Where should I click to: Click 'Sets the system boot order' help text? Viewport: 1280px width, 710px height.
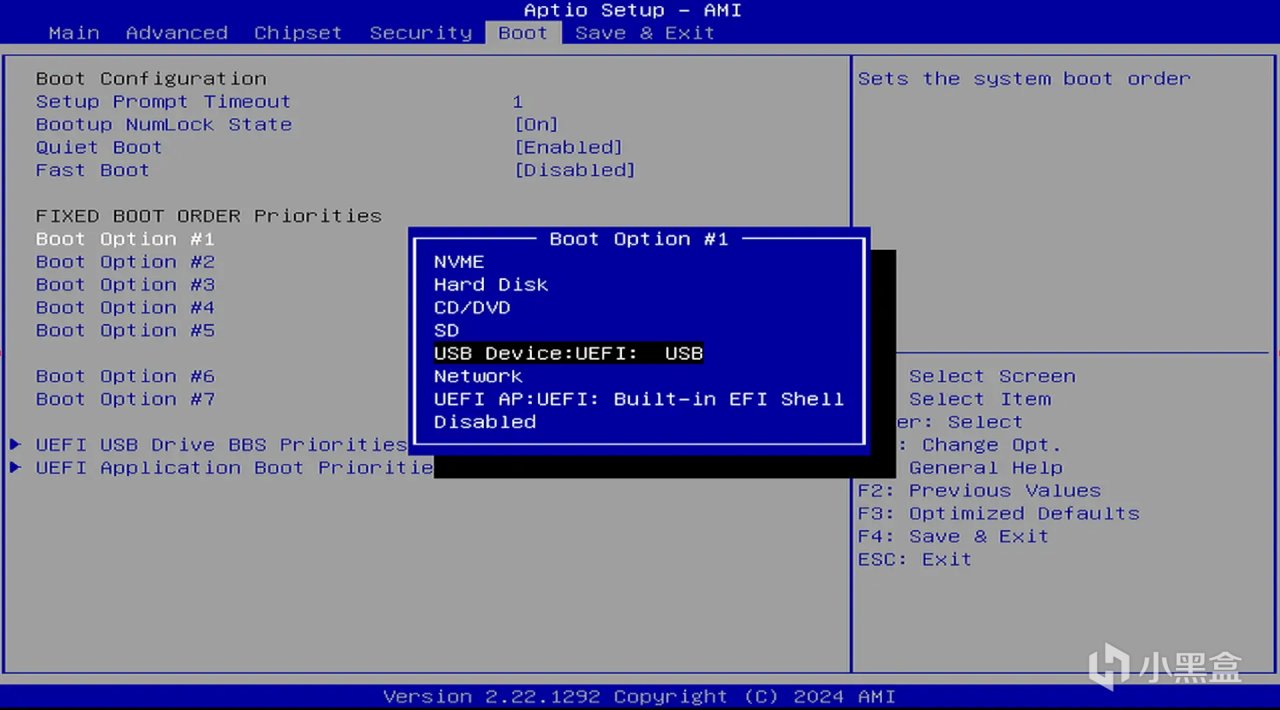(x=1024, y=79)
